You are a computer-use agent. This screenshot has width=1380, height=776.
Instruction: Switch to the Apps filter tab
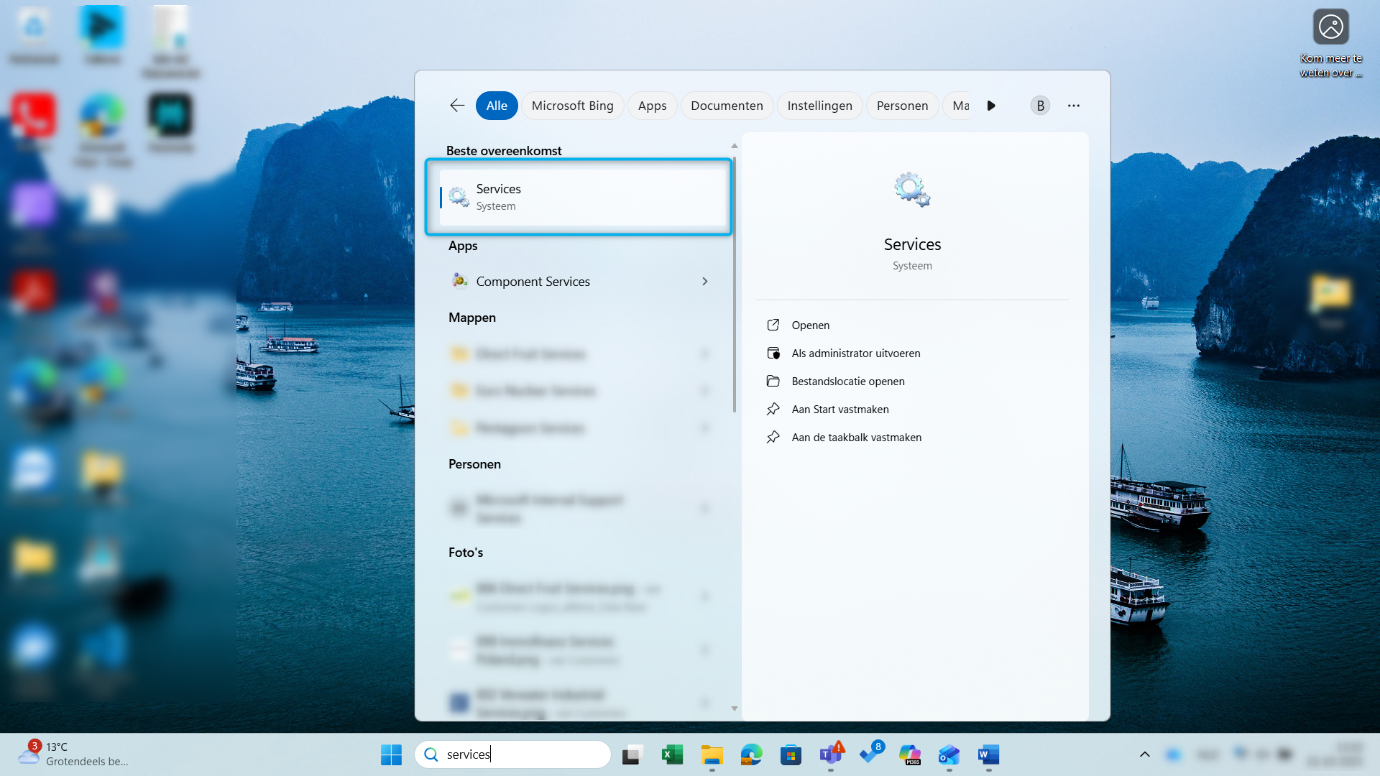click(x=652, y=105)
